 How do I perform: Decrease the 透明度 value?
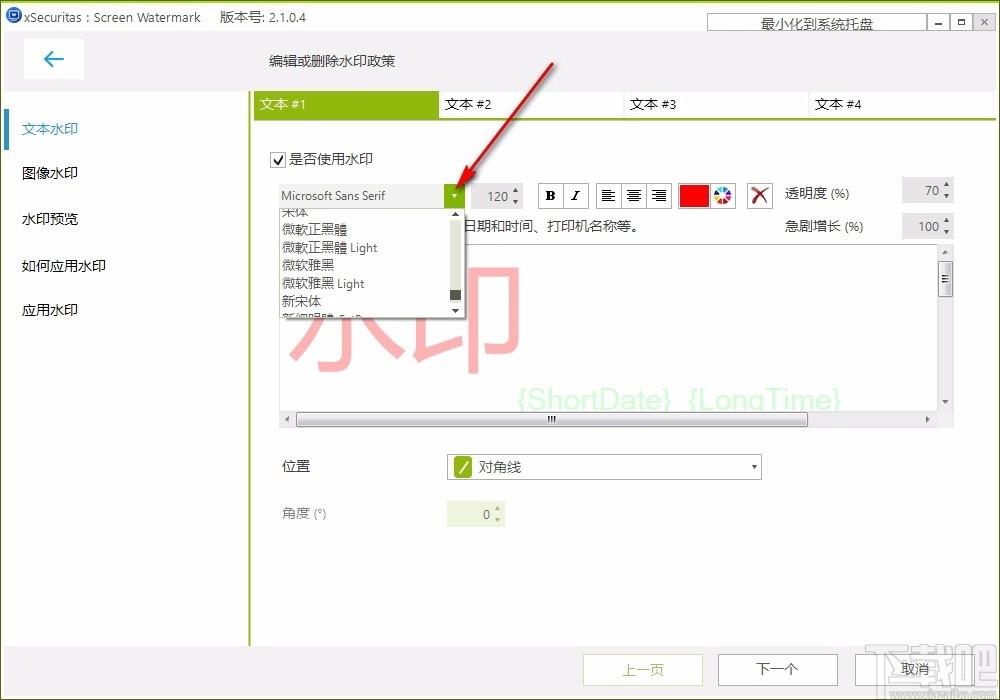coord(946,196)
